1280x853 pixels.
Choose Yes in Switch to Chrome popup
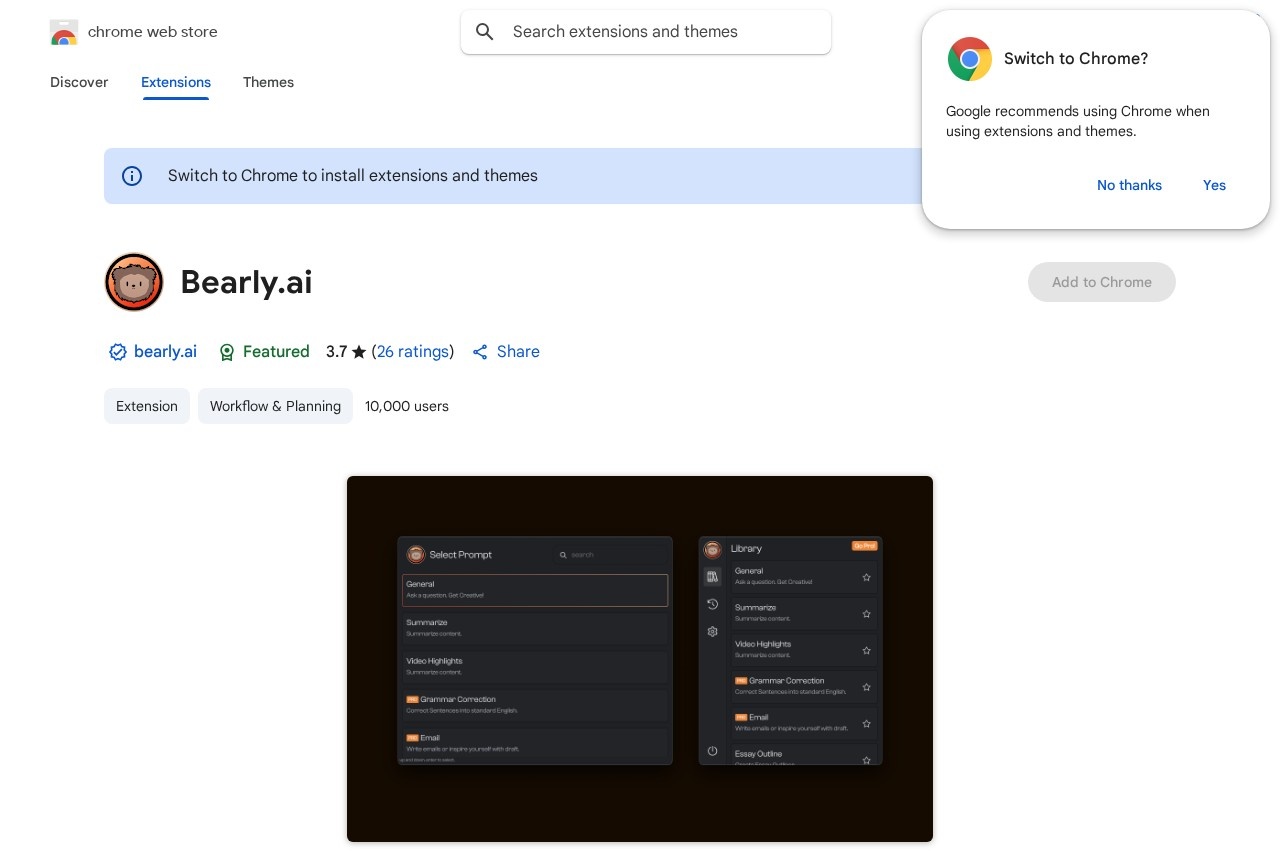click(x=1214, y=185)
